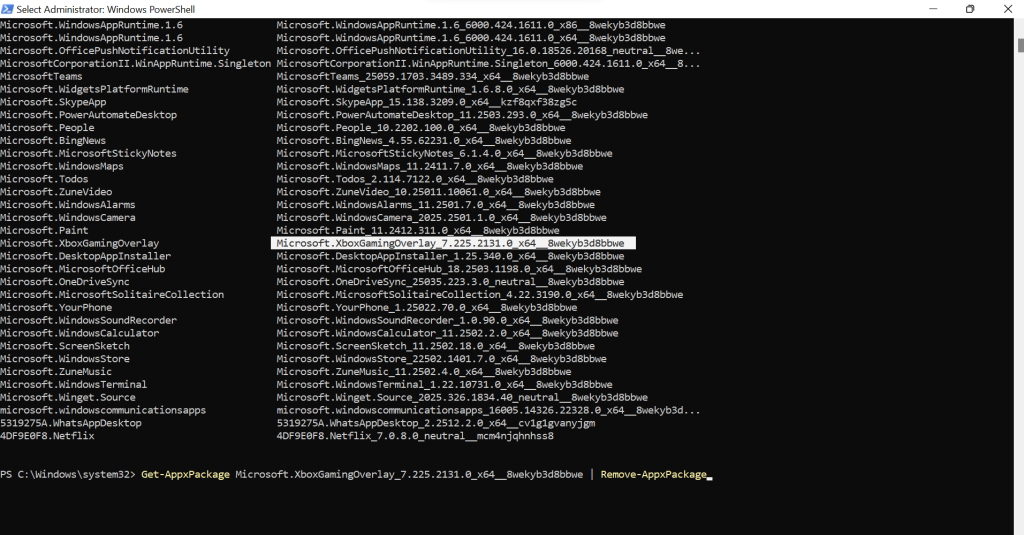
Task: Restore down the PowerShell window
Action: click(970, 9)
